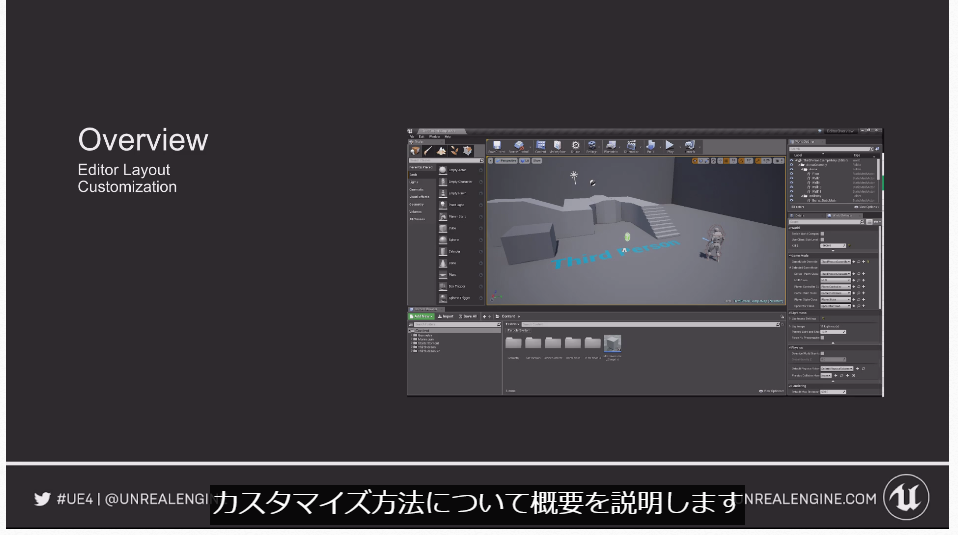Toggle the viewport grid snapping icon
This screenshot has height=535, width=958.
tap(726, 161)
